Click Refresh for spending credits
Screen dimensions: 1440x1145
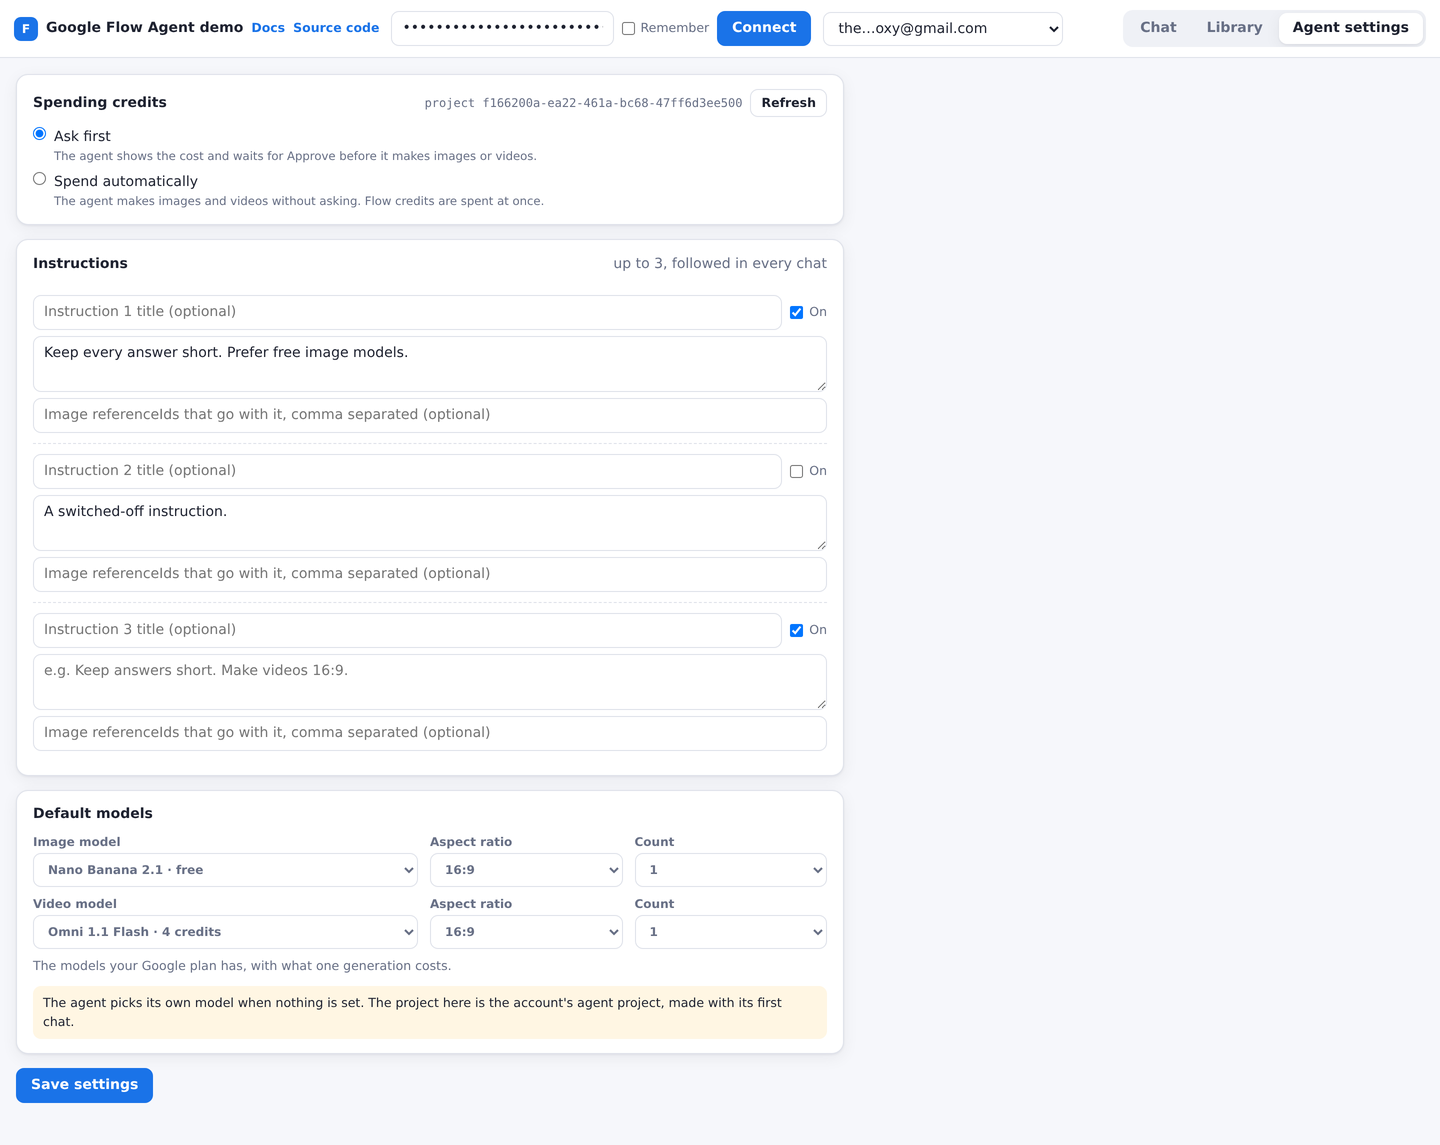[x=788, y=103]
